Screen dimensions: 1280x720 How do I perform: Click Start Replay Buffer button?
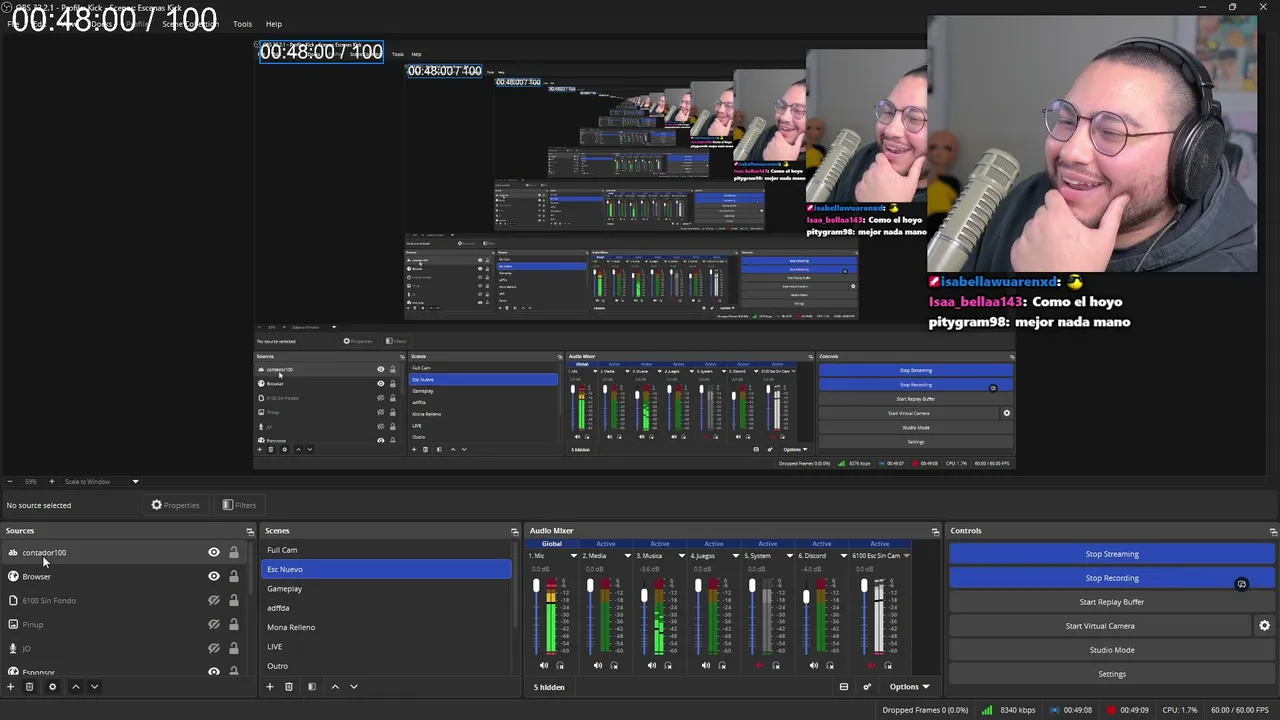[x=1112, y=602]
